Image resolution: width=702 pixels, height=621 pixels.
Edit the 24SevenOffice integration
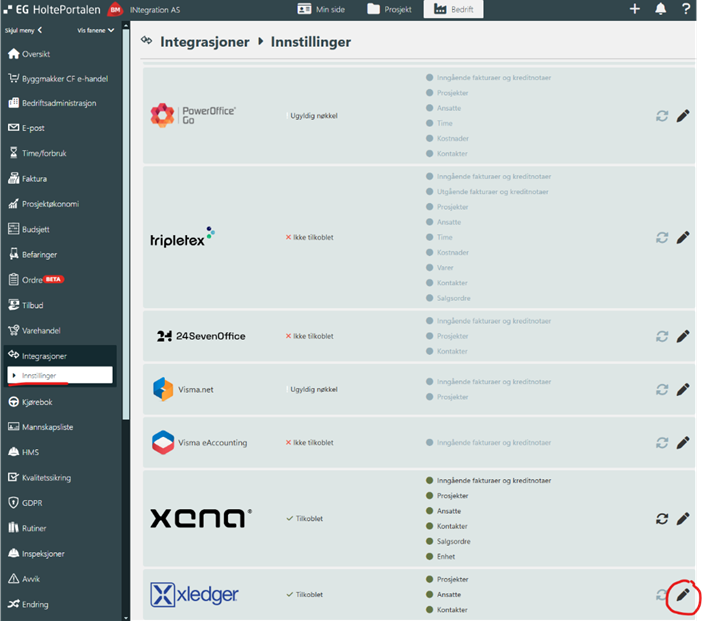683,337
